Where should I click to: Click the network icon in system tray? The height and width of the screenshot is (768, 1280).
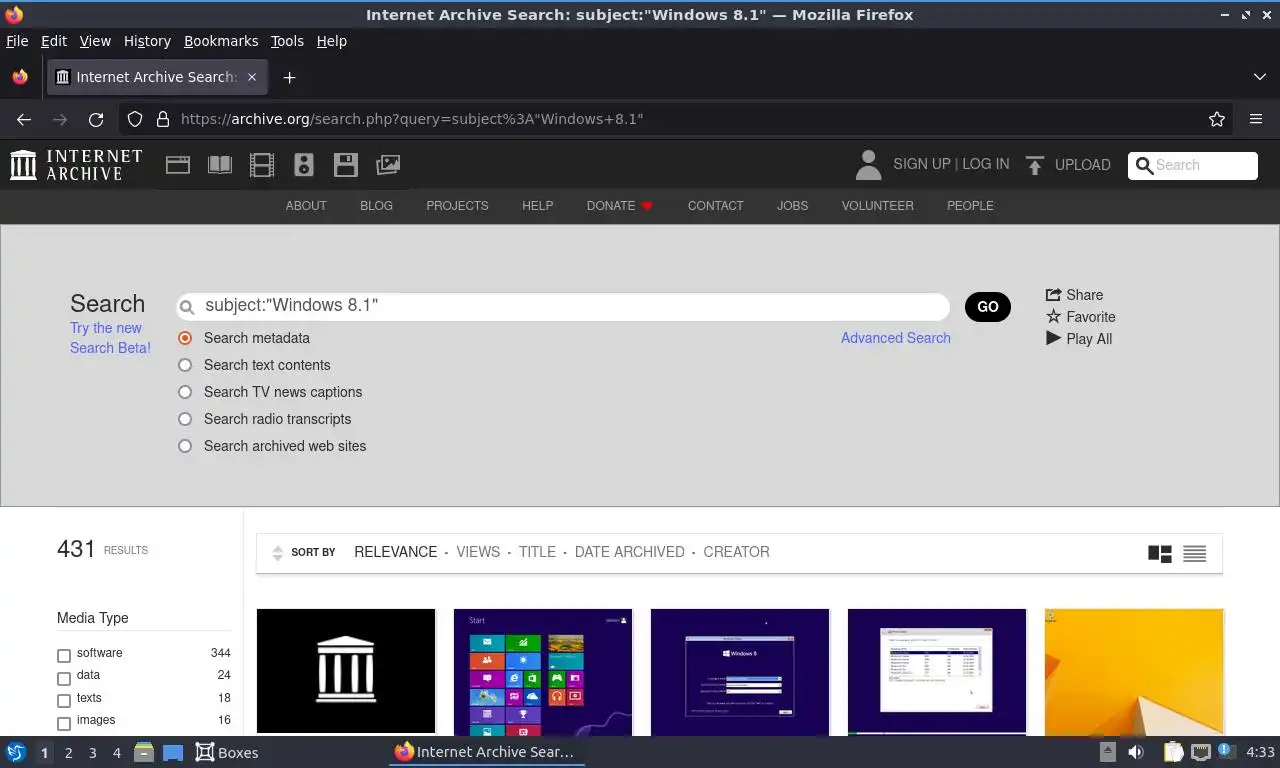tap(1200, 752)
